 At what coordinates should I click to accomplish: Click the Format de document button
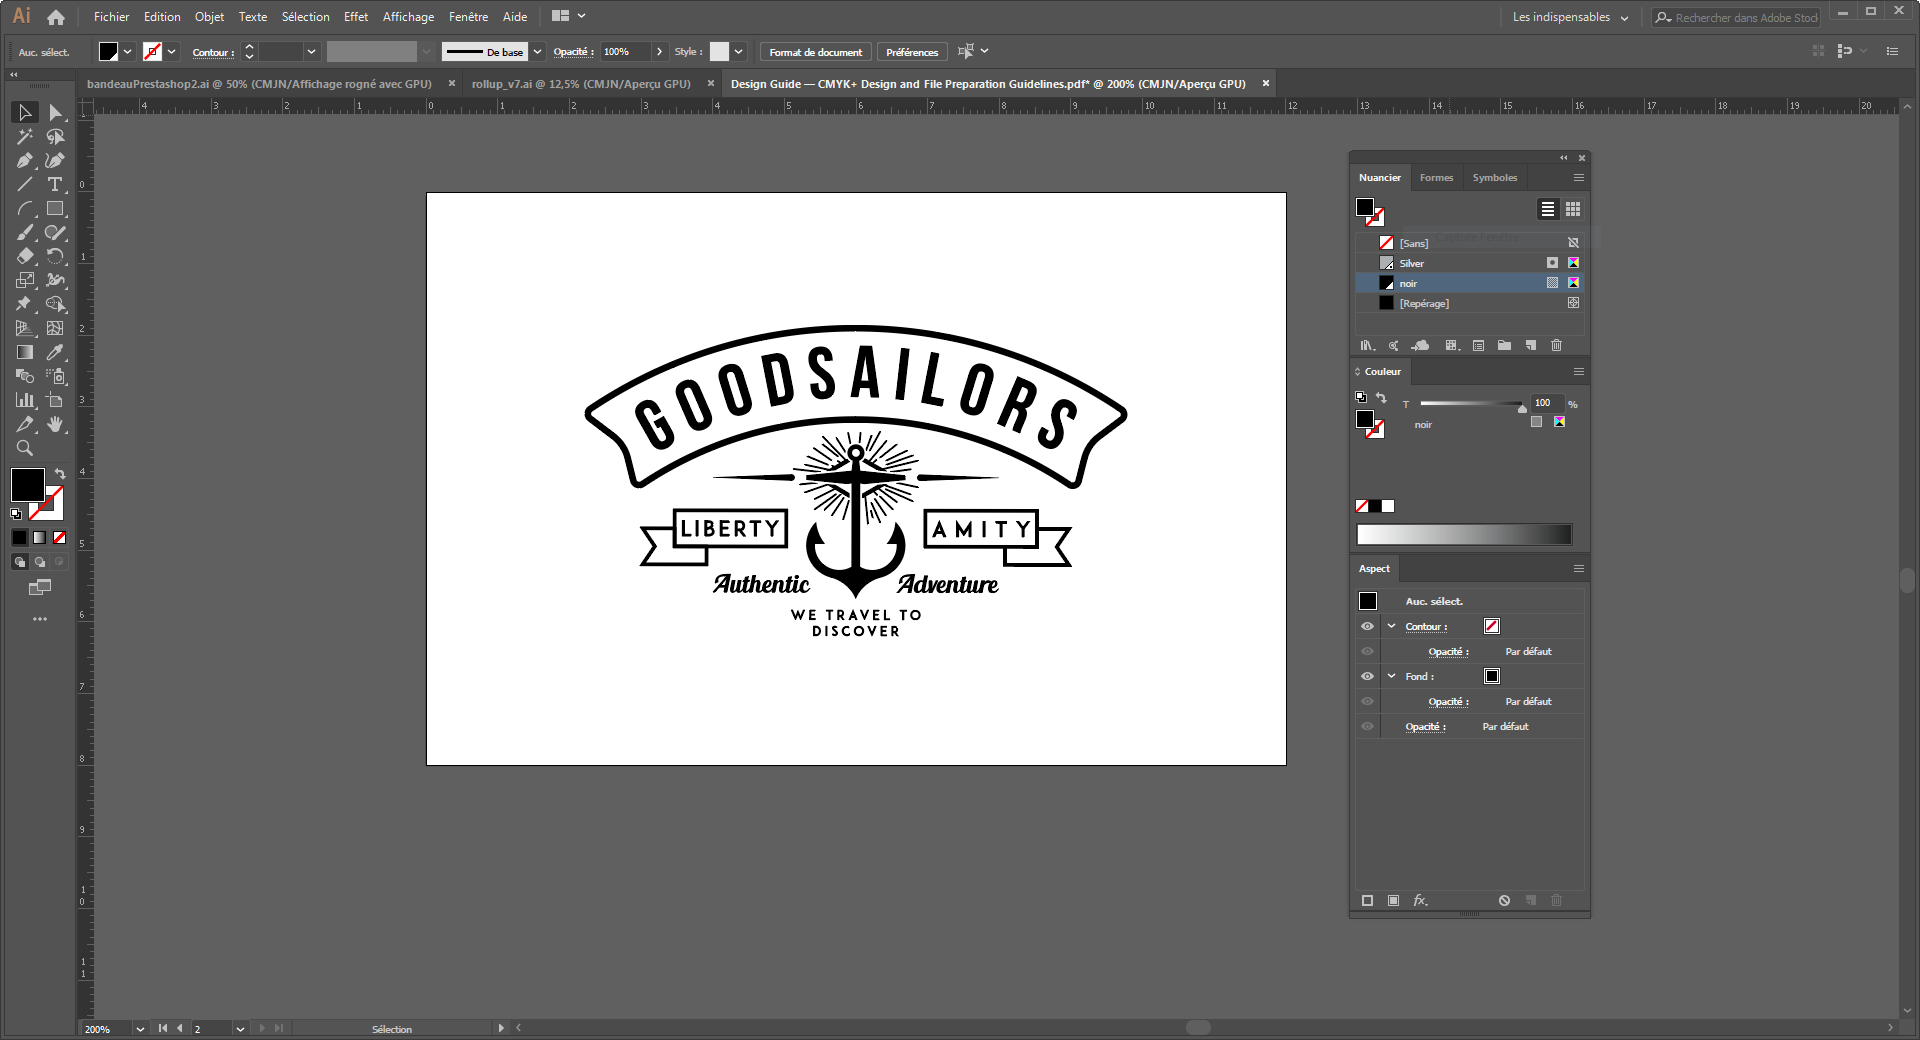click(815, 52)
